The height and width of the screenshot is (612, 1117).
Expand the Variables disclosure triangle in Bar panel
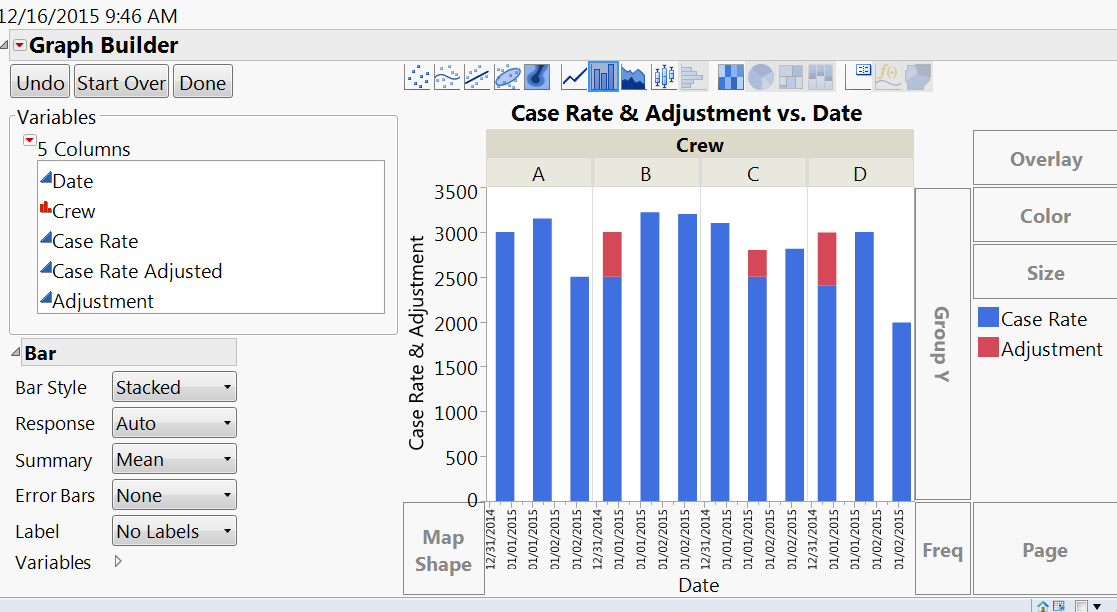click(119, 562)
